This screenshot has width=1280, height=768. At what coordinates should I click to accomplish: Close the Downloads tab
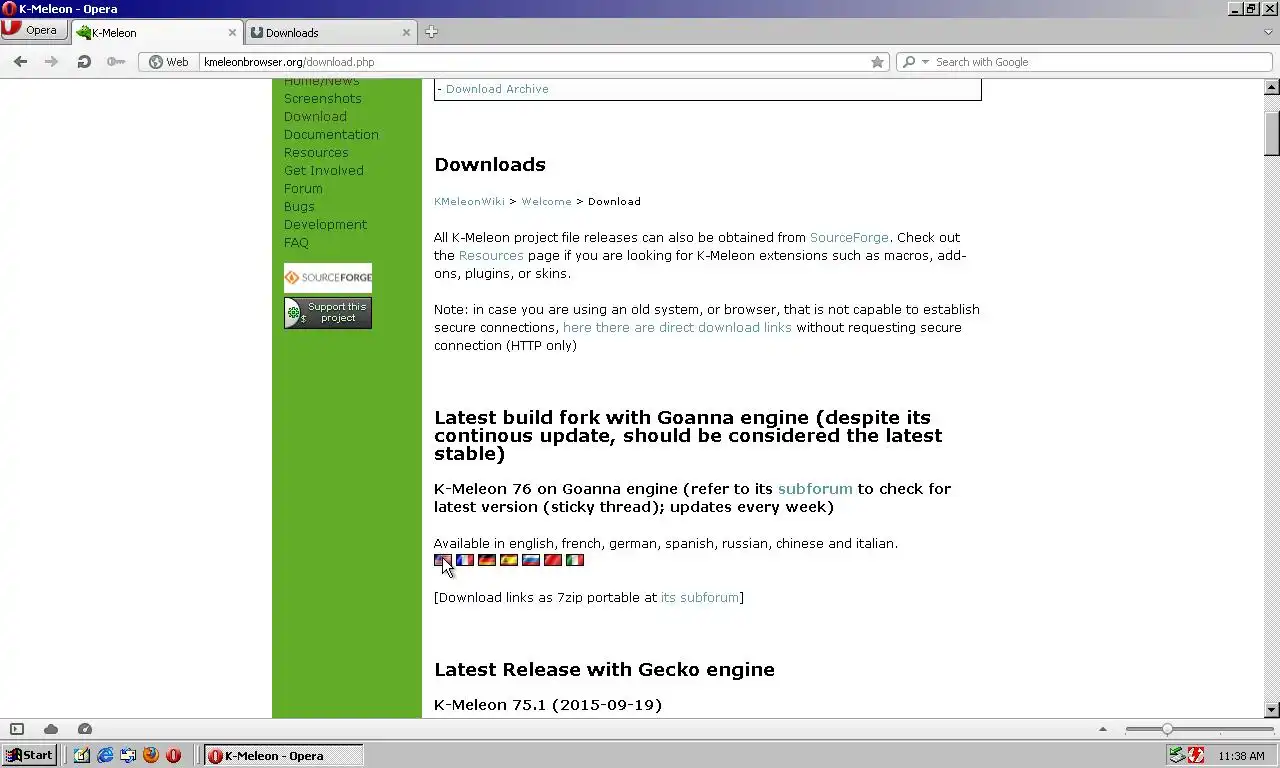(x=406, y=32)
